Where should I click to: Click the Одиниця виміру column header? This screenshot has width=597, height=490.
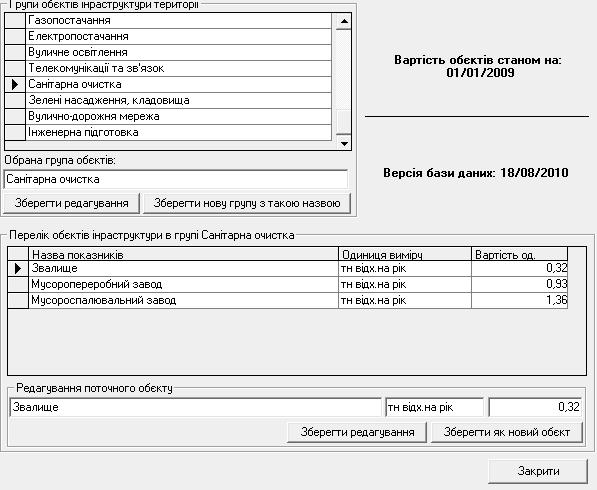[x=405, y=254]
